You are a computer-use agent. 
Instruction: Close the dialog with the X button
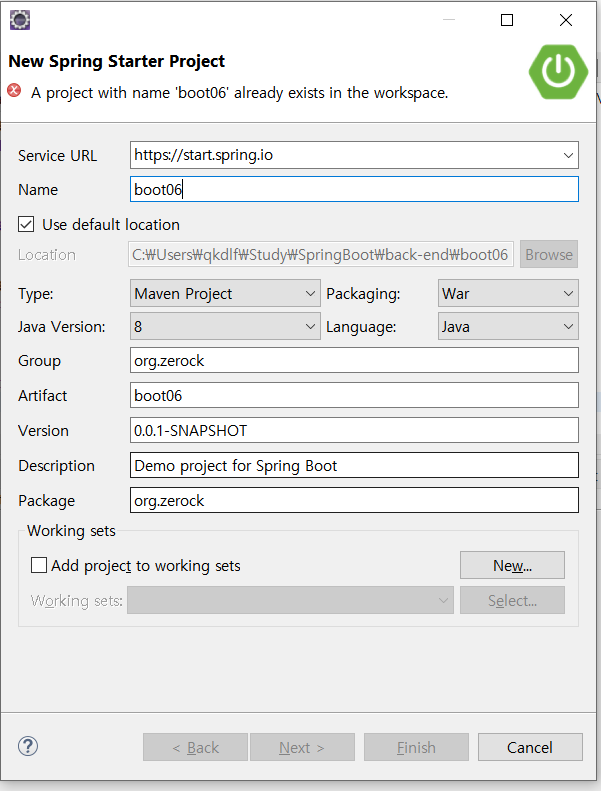566,20
